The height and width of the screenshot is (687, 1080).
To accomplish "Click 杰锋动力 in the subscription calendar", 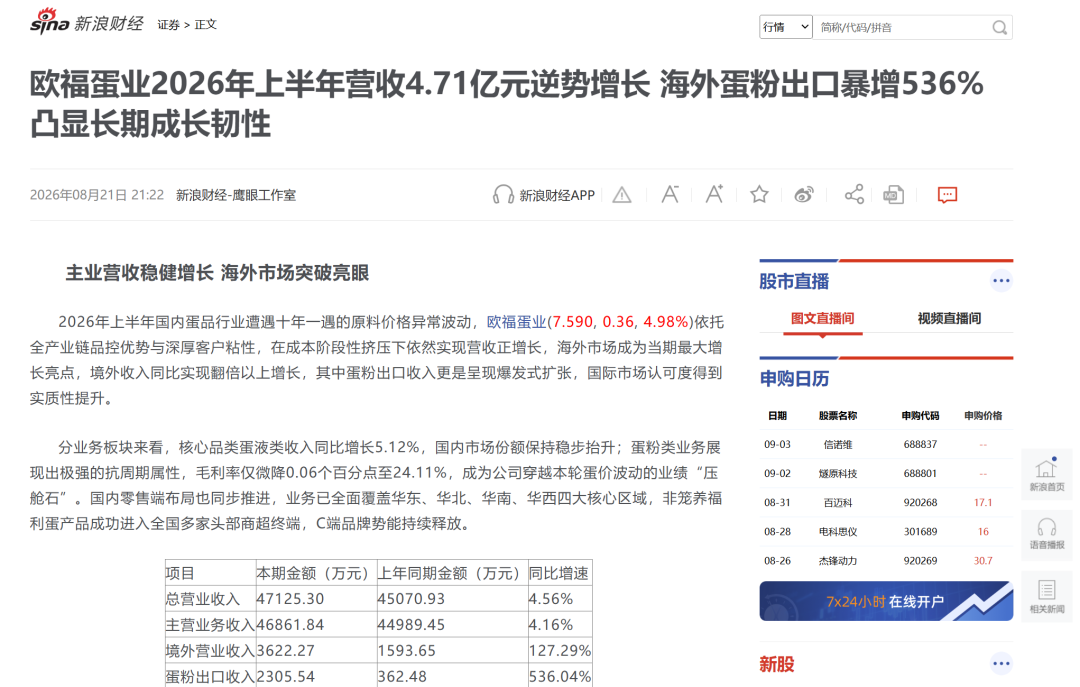I will [838, 560].
